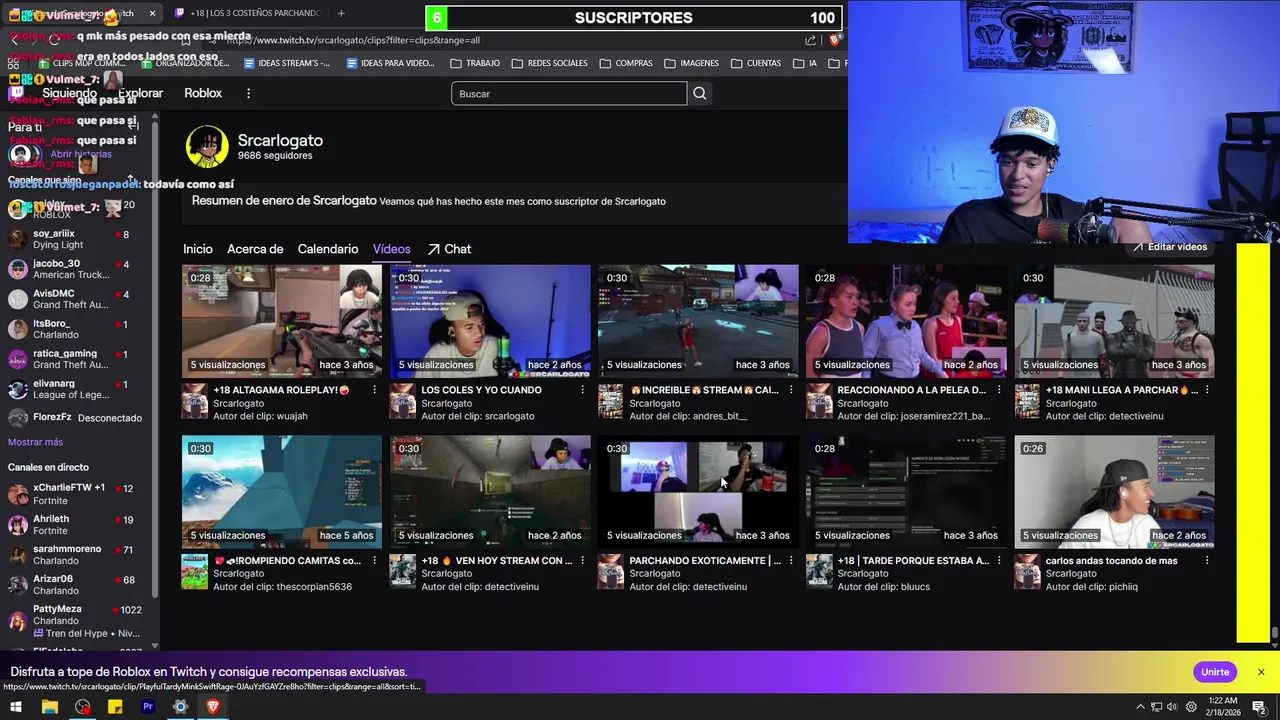Open options for ROMPIENDO CAMITAS clip

374,561
